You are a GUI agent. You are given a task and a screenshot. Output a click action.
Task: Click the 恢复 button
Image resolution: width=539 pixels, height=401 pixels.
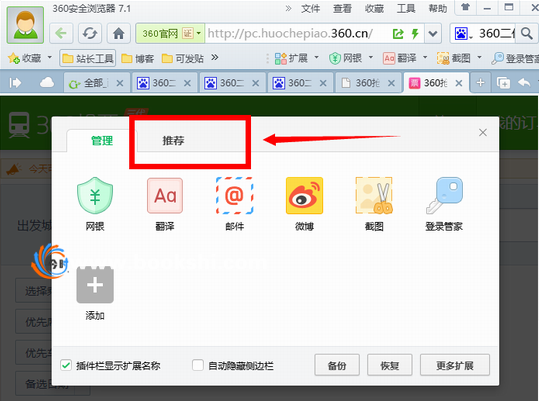389,365
